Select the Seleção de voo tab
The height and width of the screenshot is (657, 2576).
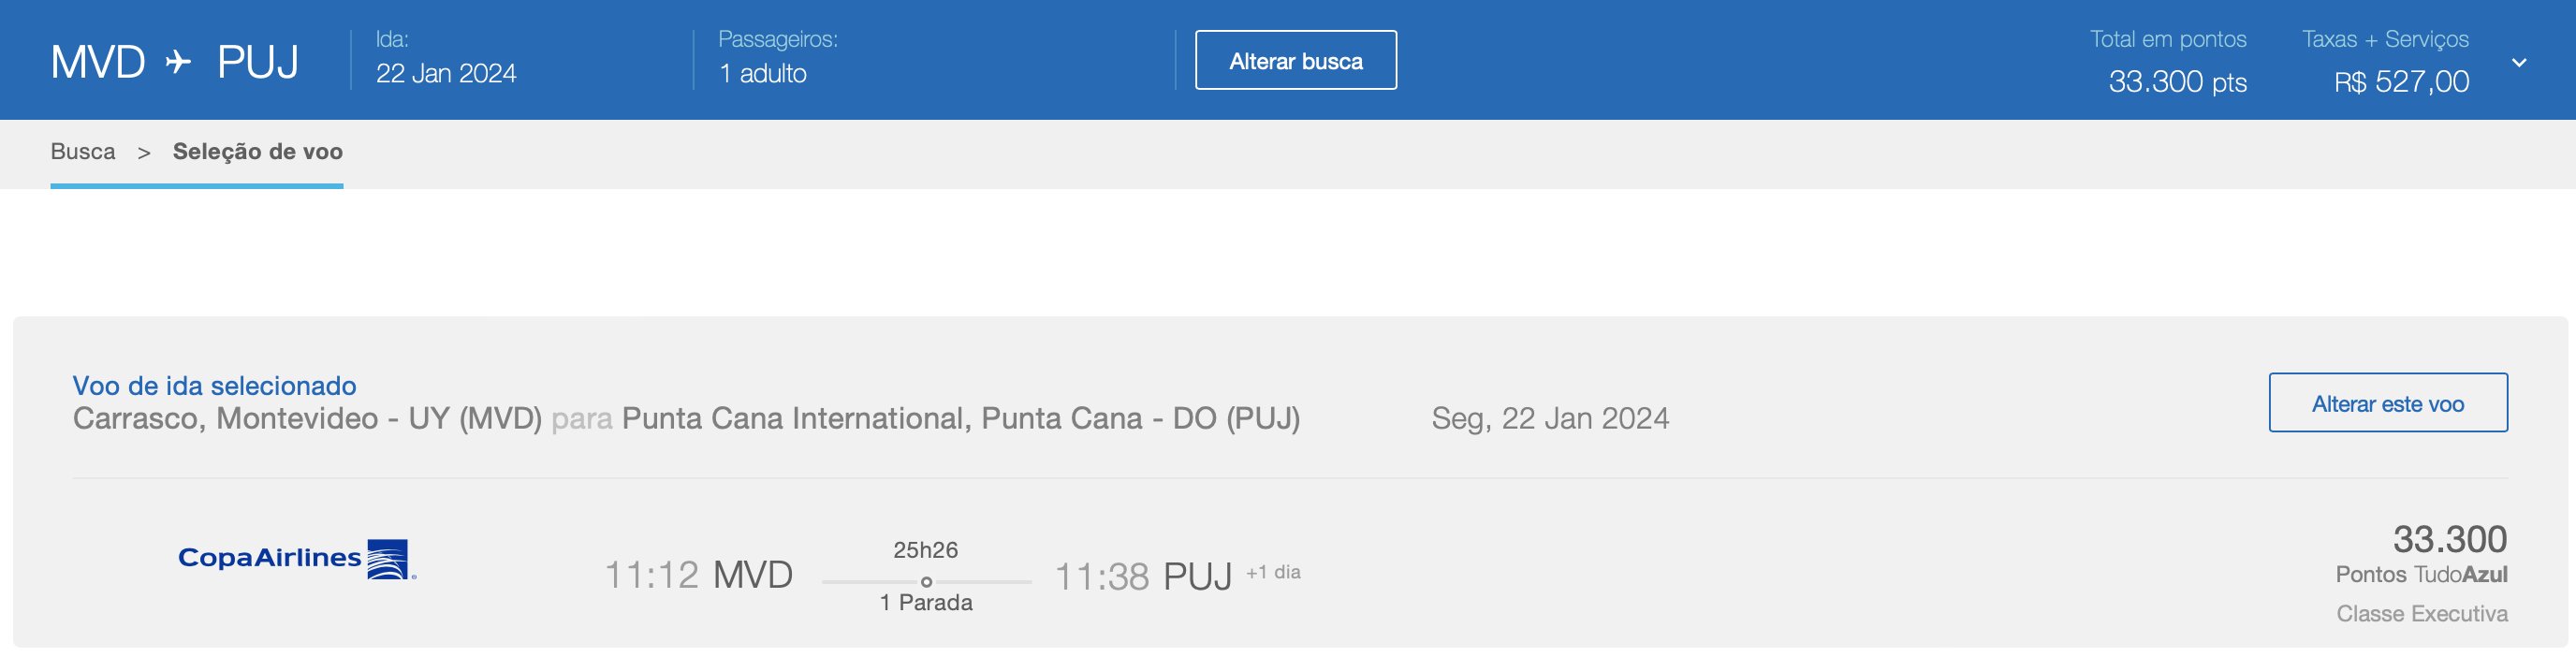click(x=257, y=151)
